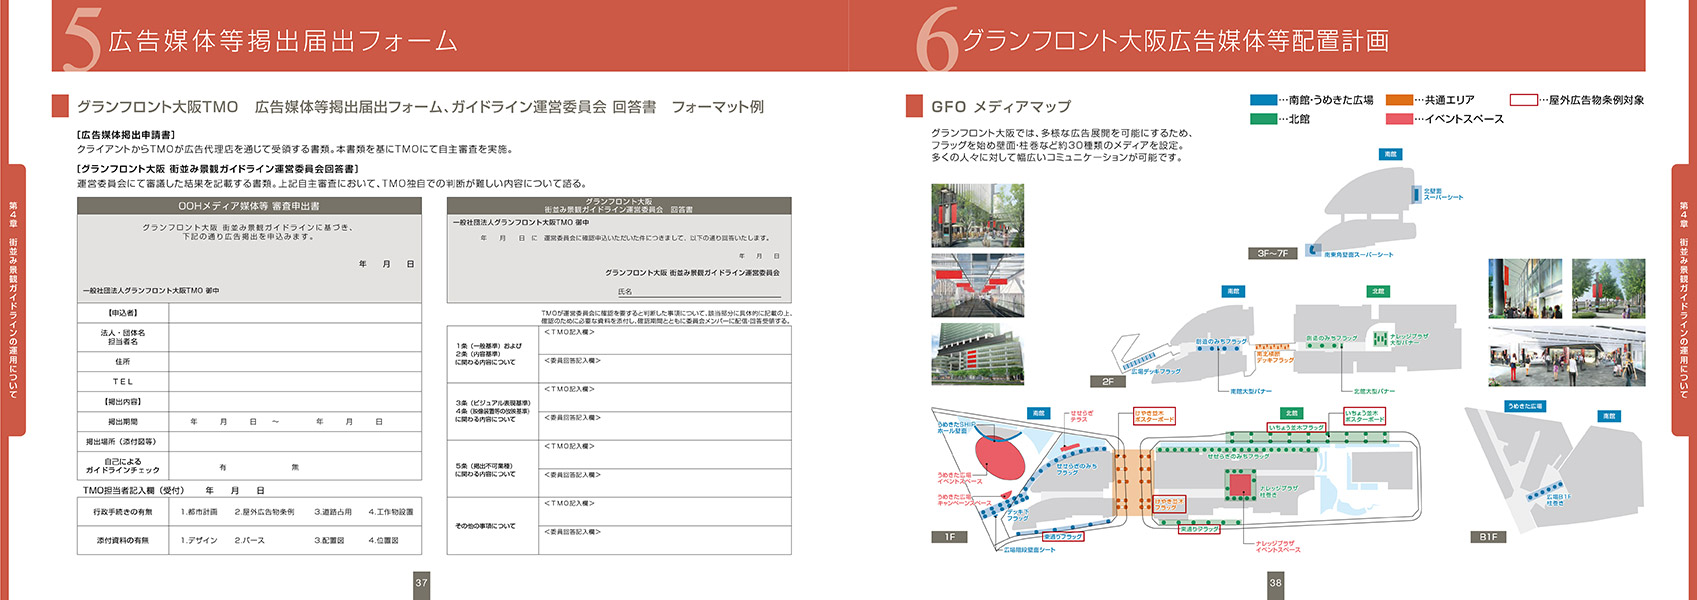
Task: Select option 3.道路占用
Action: pos(333,512)
